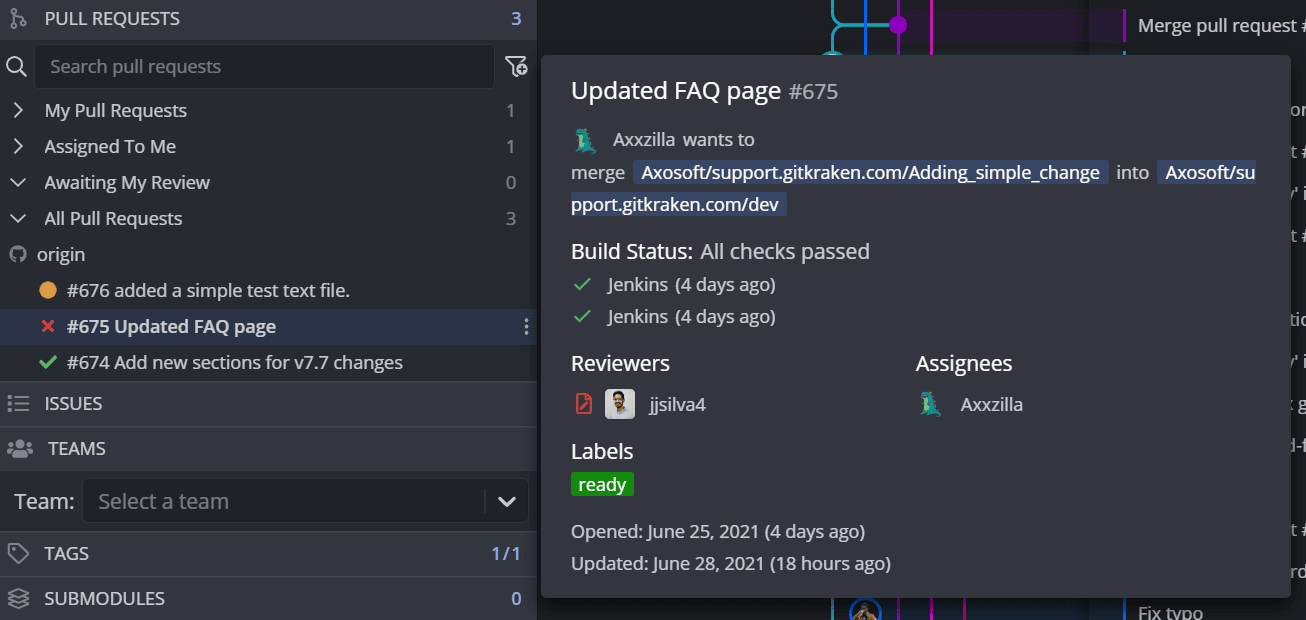The image size is (1306, 620).
Task: Click the GitHub icon next to origin
Action: click(17, 254)
